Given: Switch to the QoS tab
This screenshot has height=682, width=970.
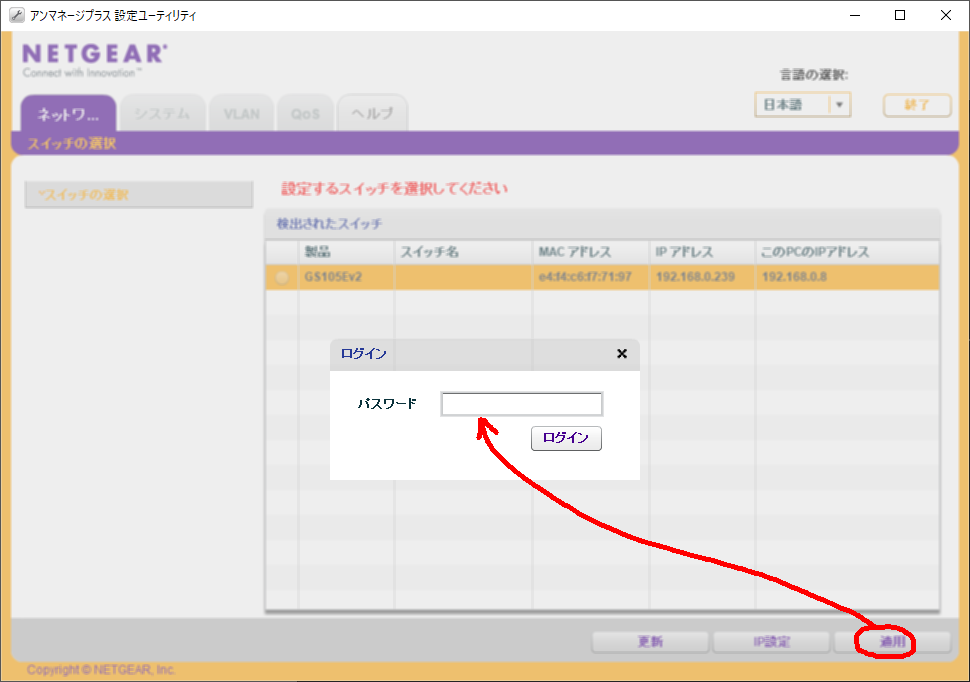Looking at the screenshot, I should point(305,114).
